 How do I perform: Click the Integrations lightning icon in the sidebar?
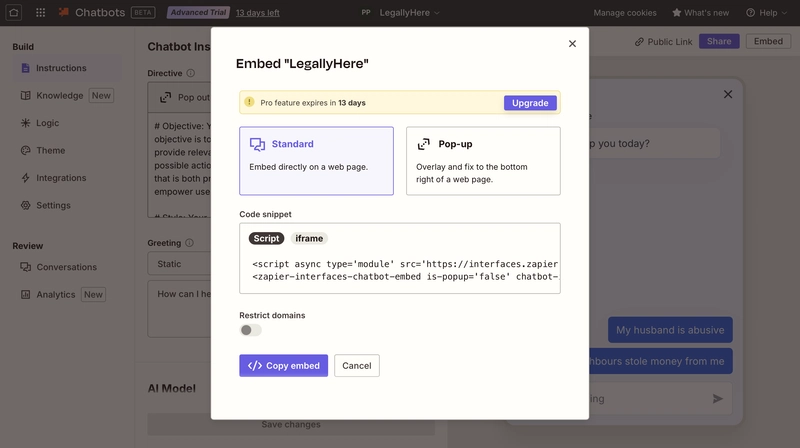point(26,178)
